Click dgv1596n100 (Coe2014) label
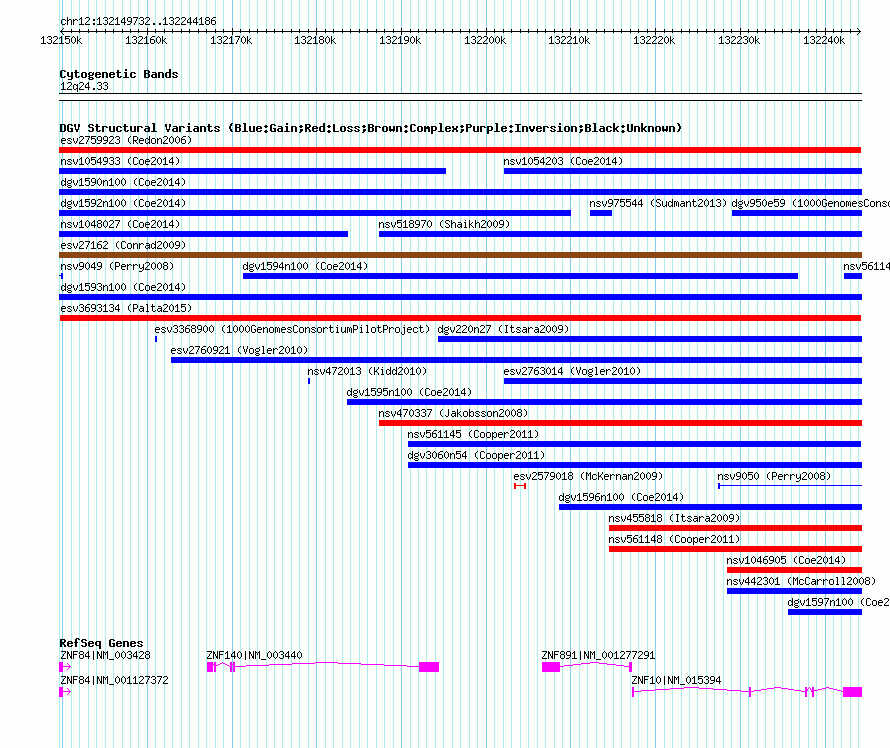This screenshot has width=890, height=748. 622,497
